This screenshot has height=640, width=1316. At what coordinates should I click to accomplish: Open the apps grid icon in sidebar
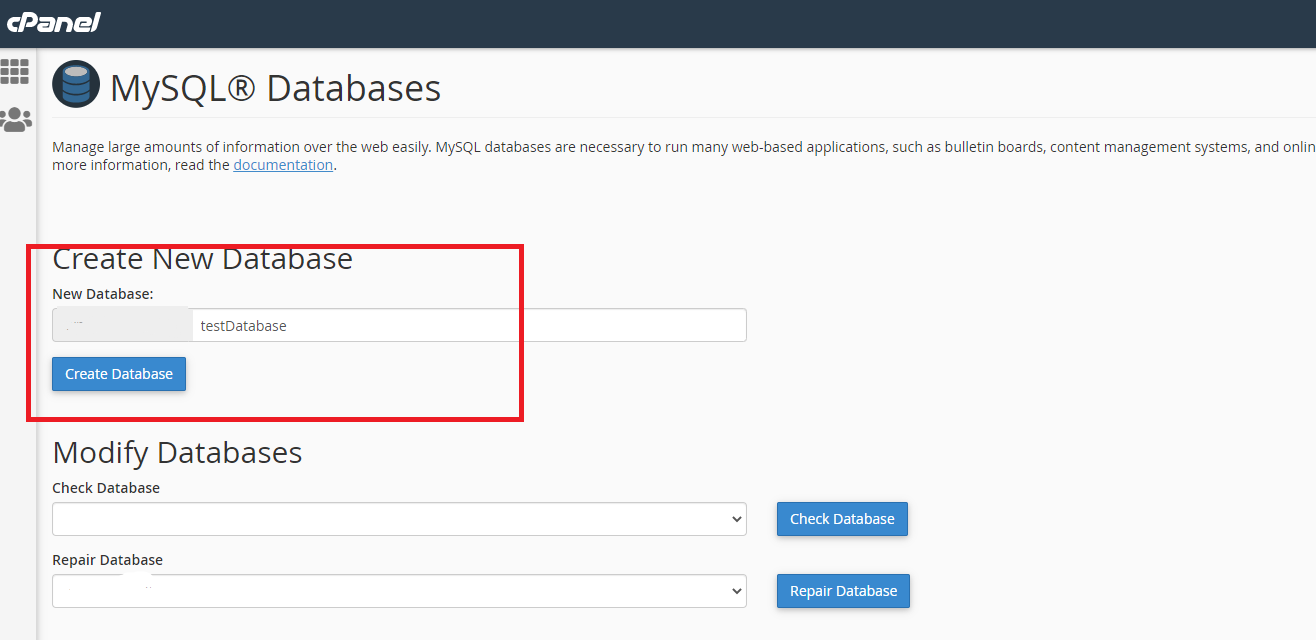click(x=15, y=71)
